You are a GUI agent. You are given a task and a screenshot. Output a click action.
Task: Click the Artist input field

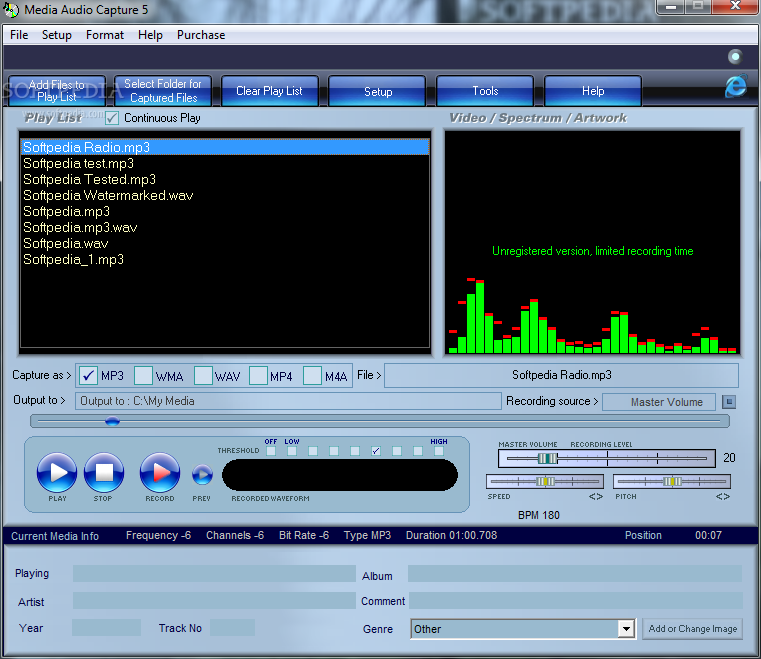(x=214, y=601)
